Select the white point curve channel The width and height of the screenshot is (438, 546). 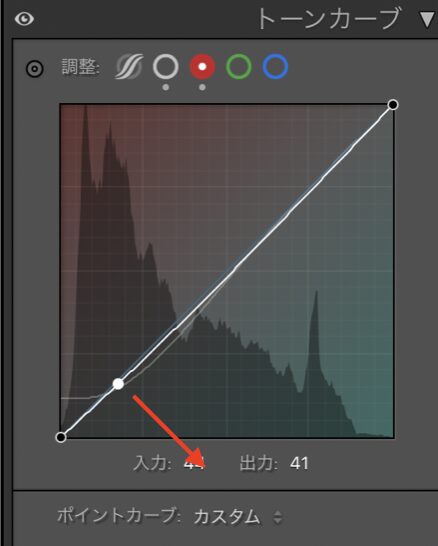click(166, 66)
